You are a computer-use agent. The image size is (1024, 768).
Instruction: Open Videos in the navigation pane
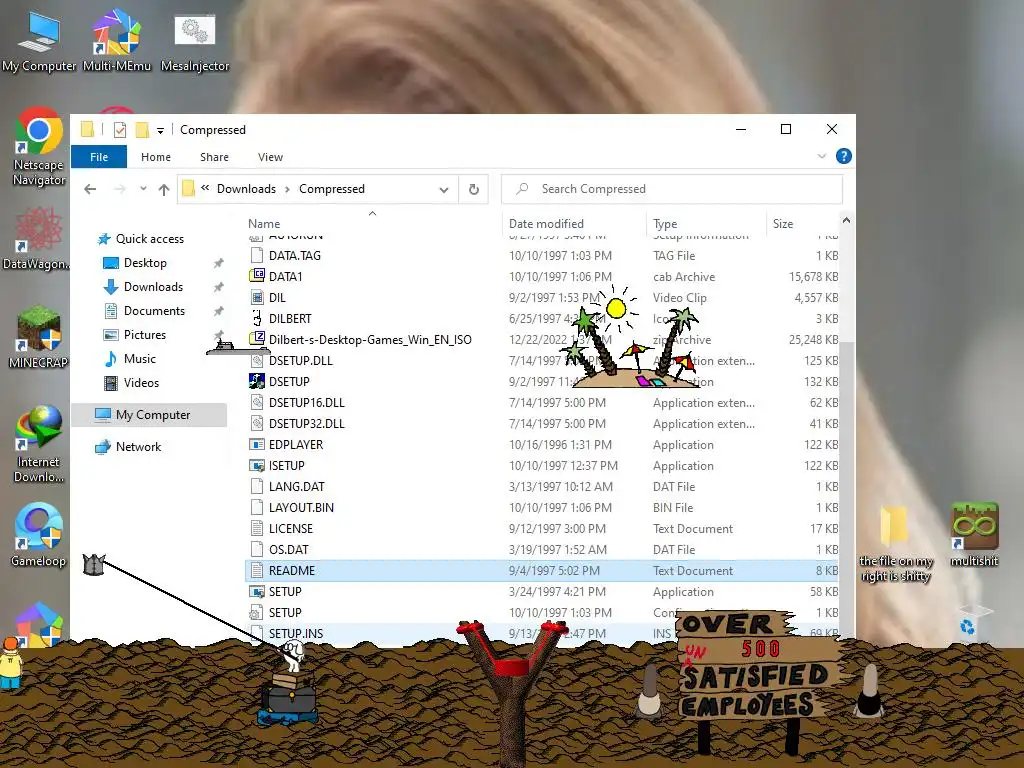141,383
